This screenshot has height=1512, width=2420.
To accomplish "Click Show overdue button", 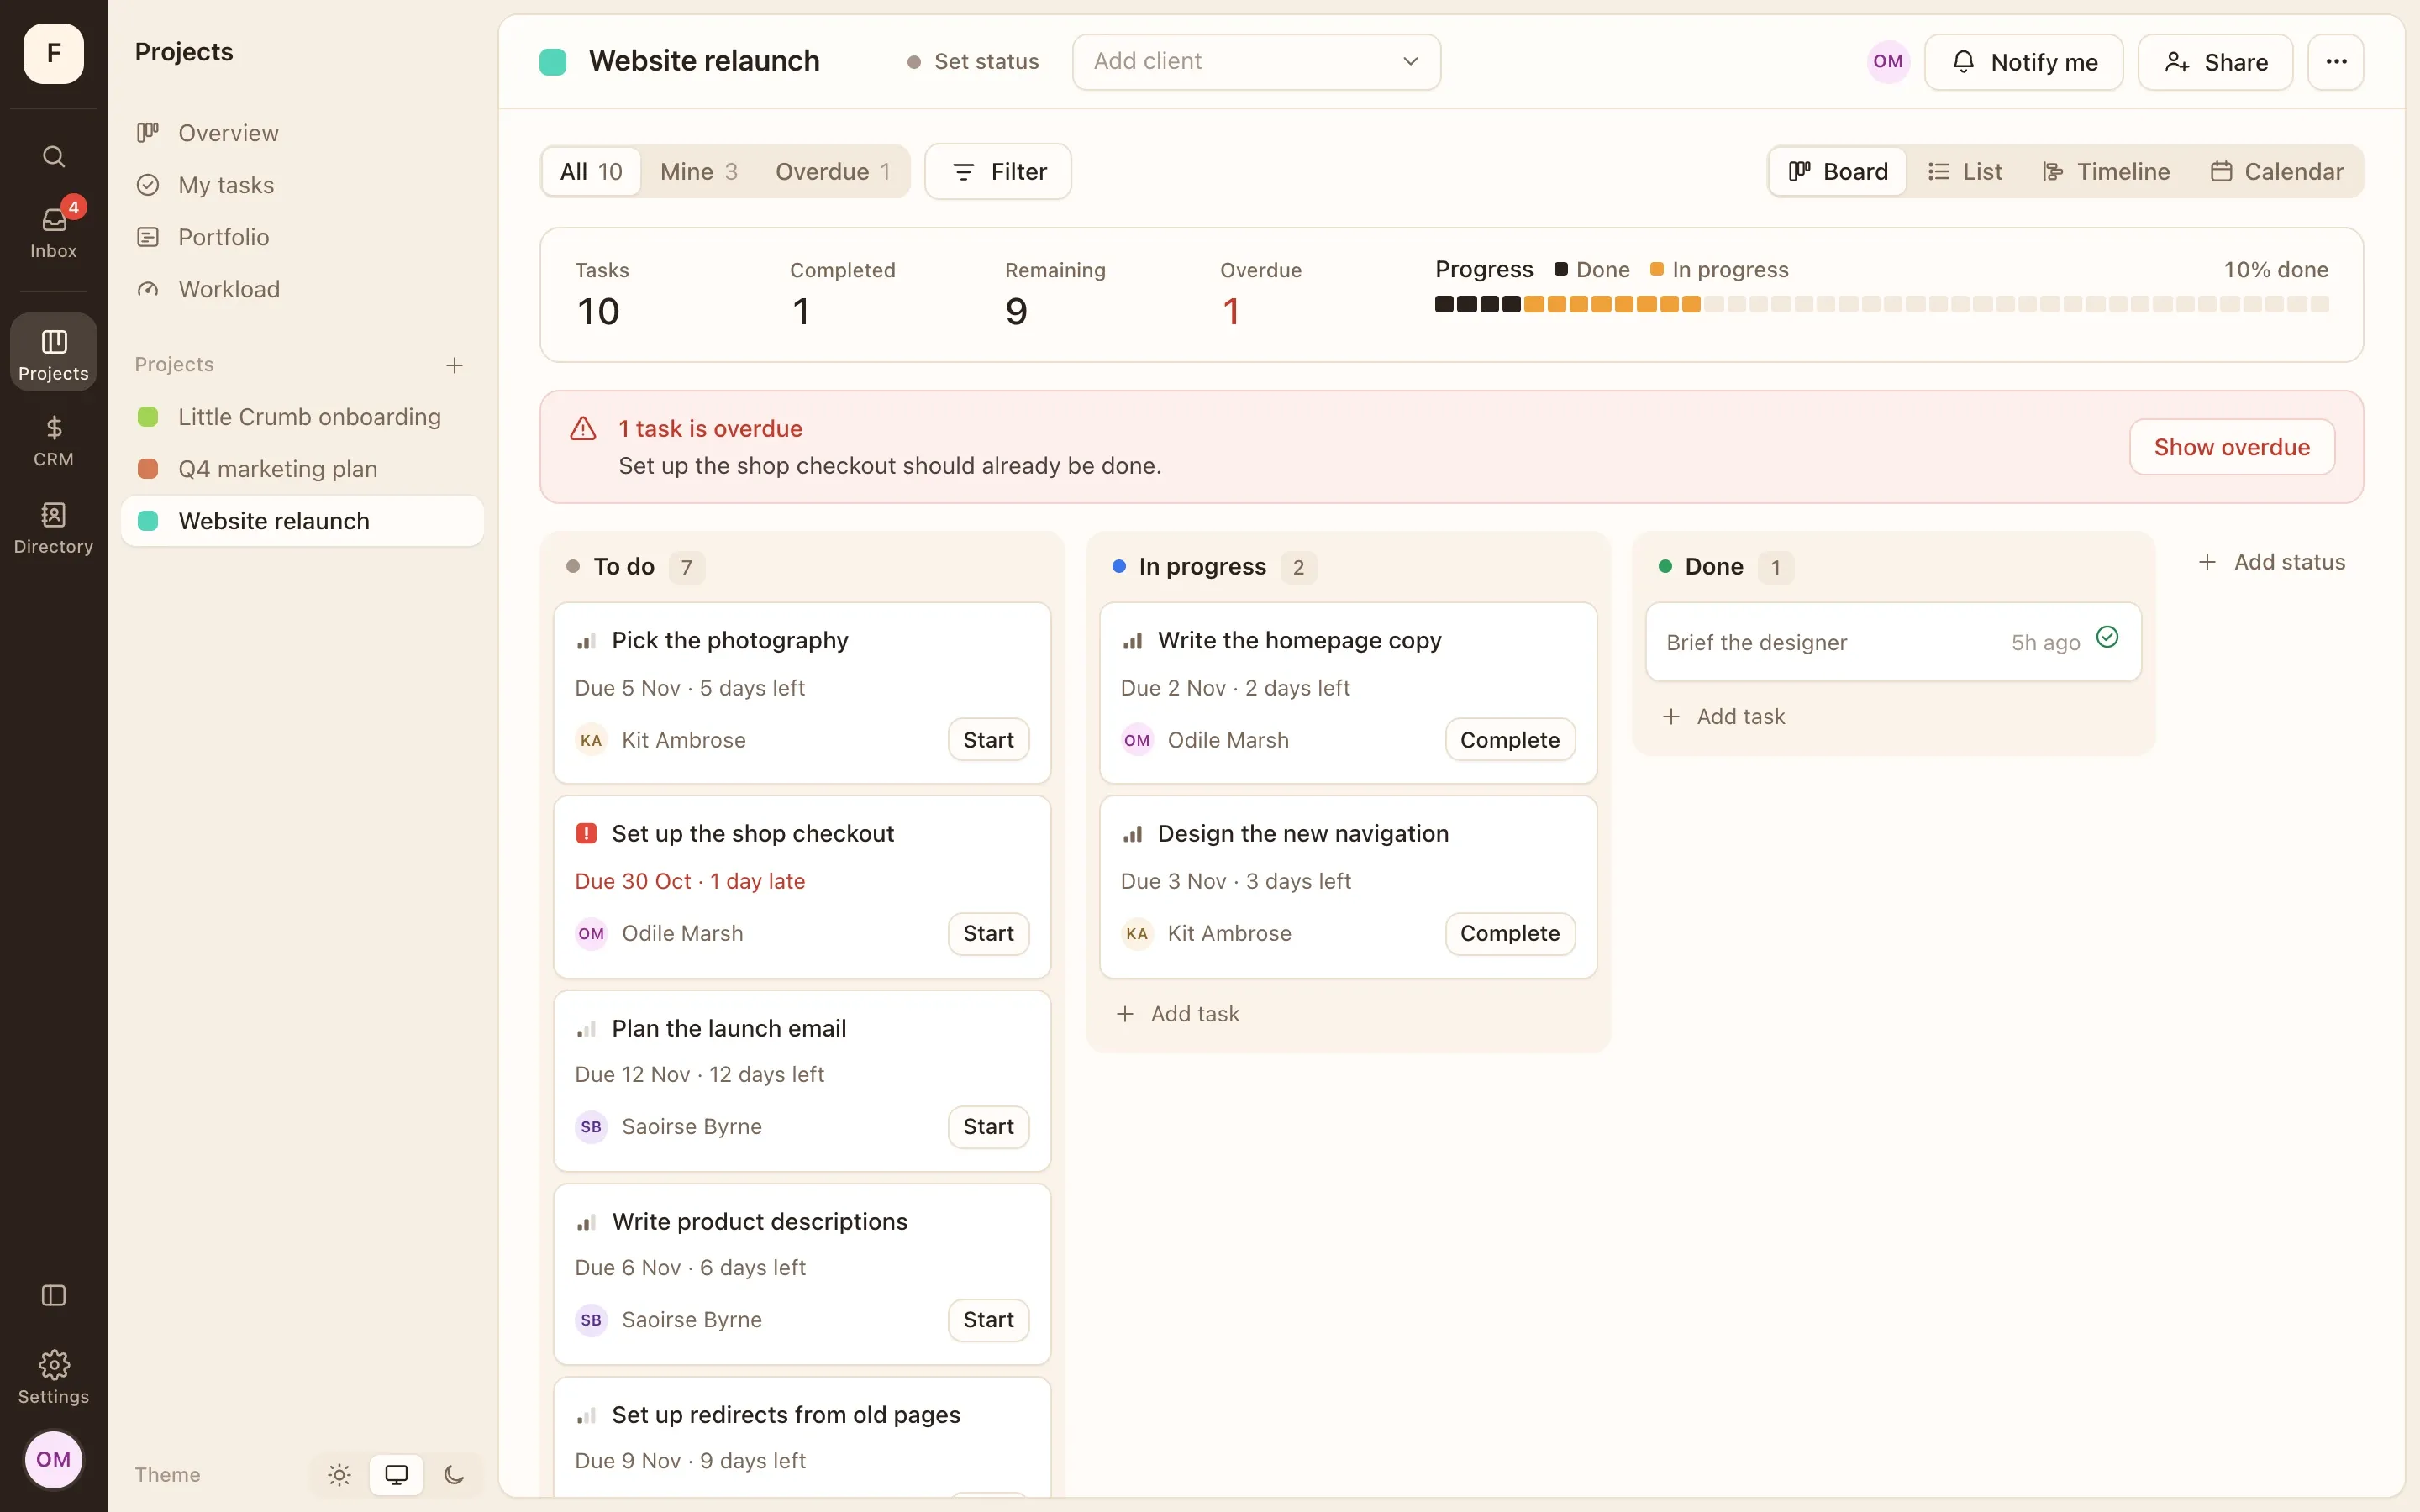I will coord(2231,447).
